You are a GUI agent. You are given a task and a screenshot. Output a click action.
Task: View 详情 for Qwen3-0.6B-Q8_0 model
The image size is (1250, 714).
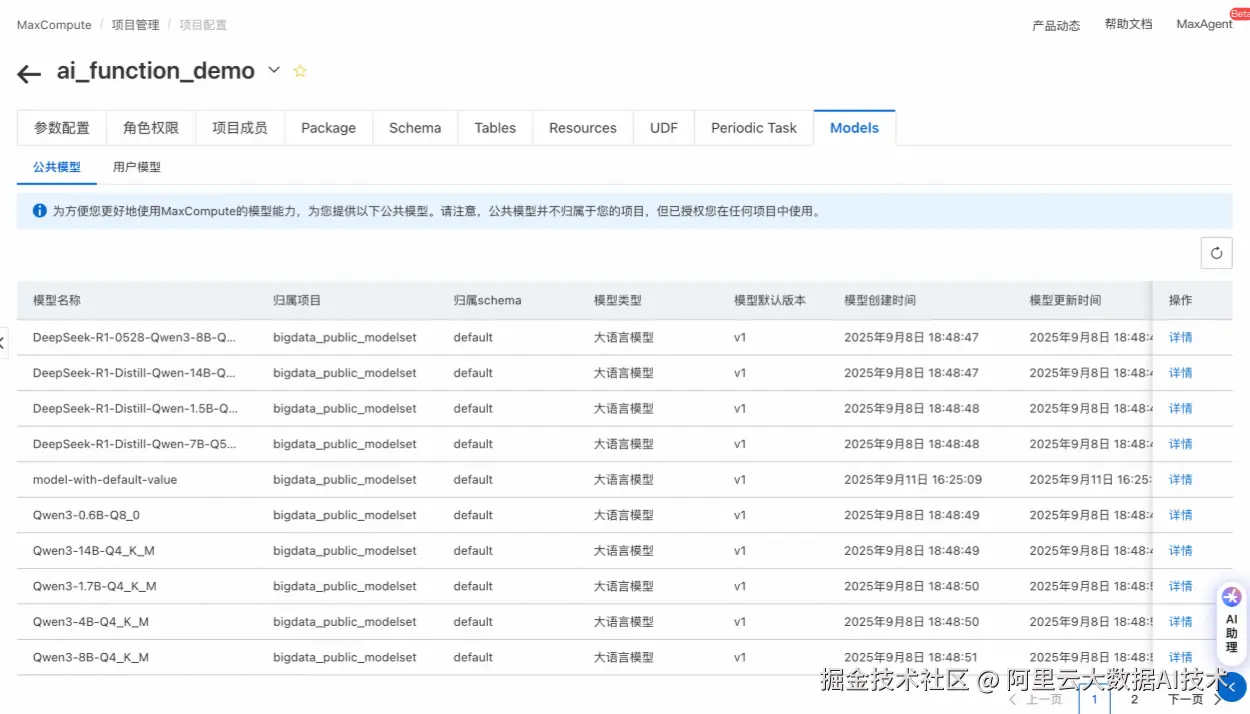pos(1180,515)
